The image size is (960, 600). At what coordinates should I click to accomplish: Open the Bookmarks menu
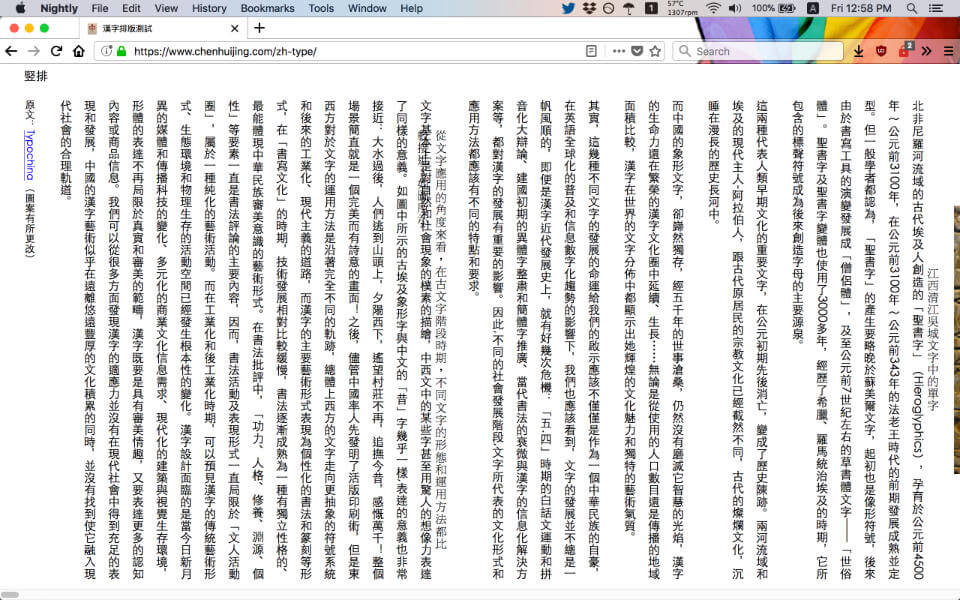267,9
